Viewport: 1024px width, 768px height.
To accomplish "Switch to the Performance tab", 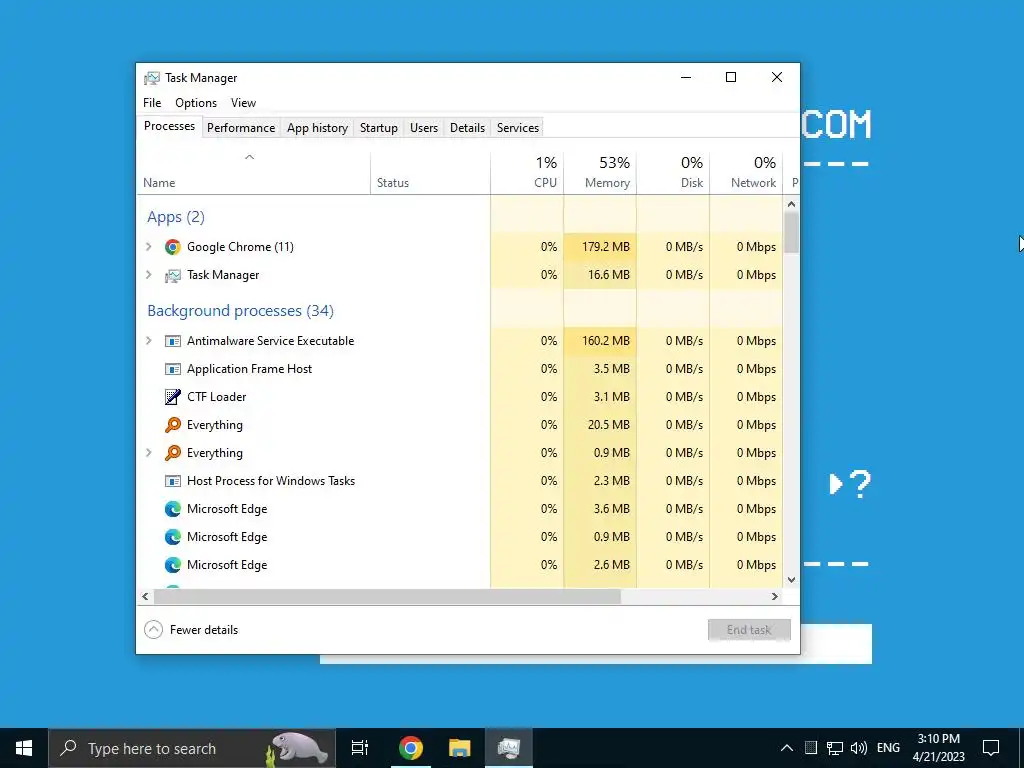I will (x=241, y=128).
